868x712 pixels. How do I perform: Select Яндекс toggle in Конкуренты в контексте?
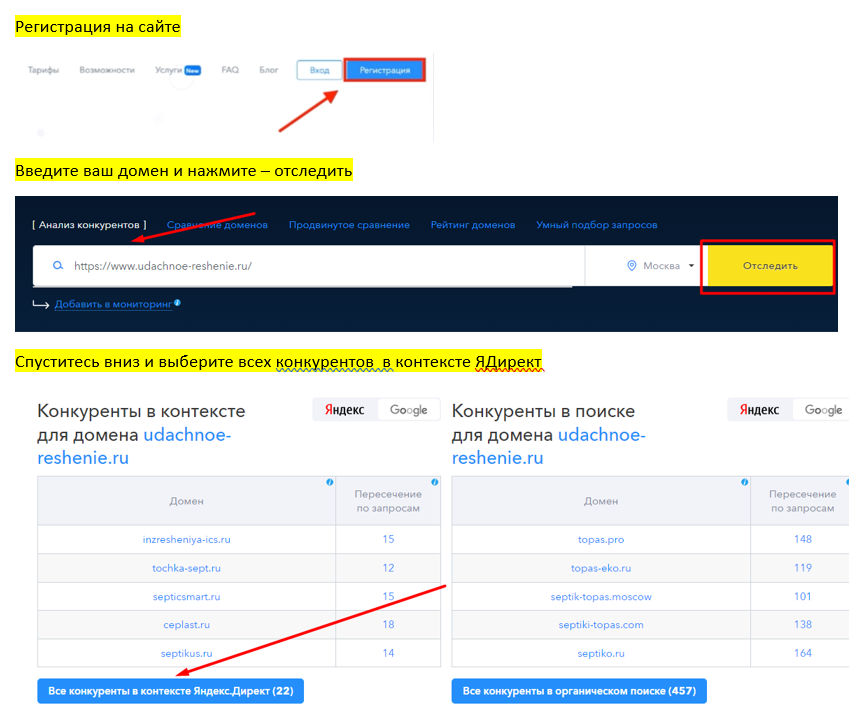point(344,410)
